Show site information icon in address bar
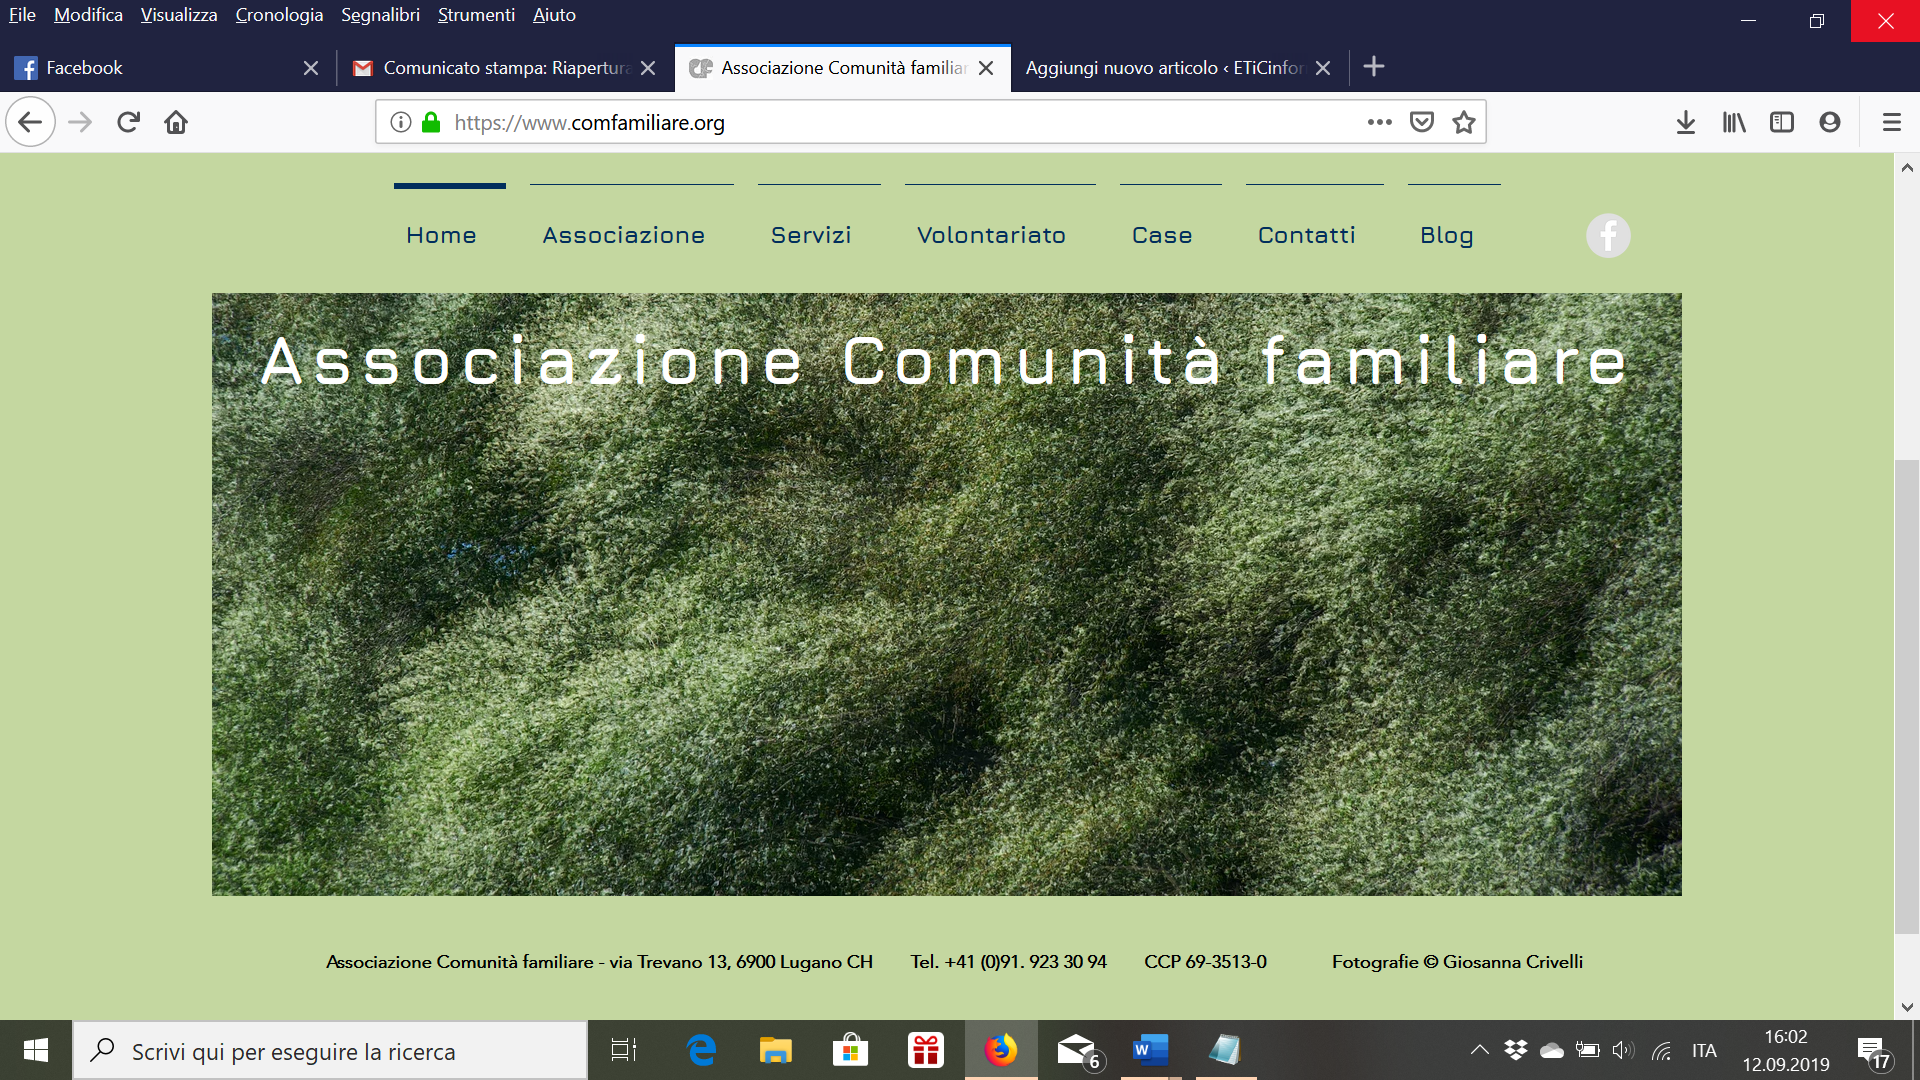 click(401, 122)
